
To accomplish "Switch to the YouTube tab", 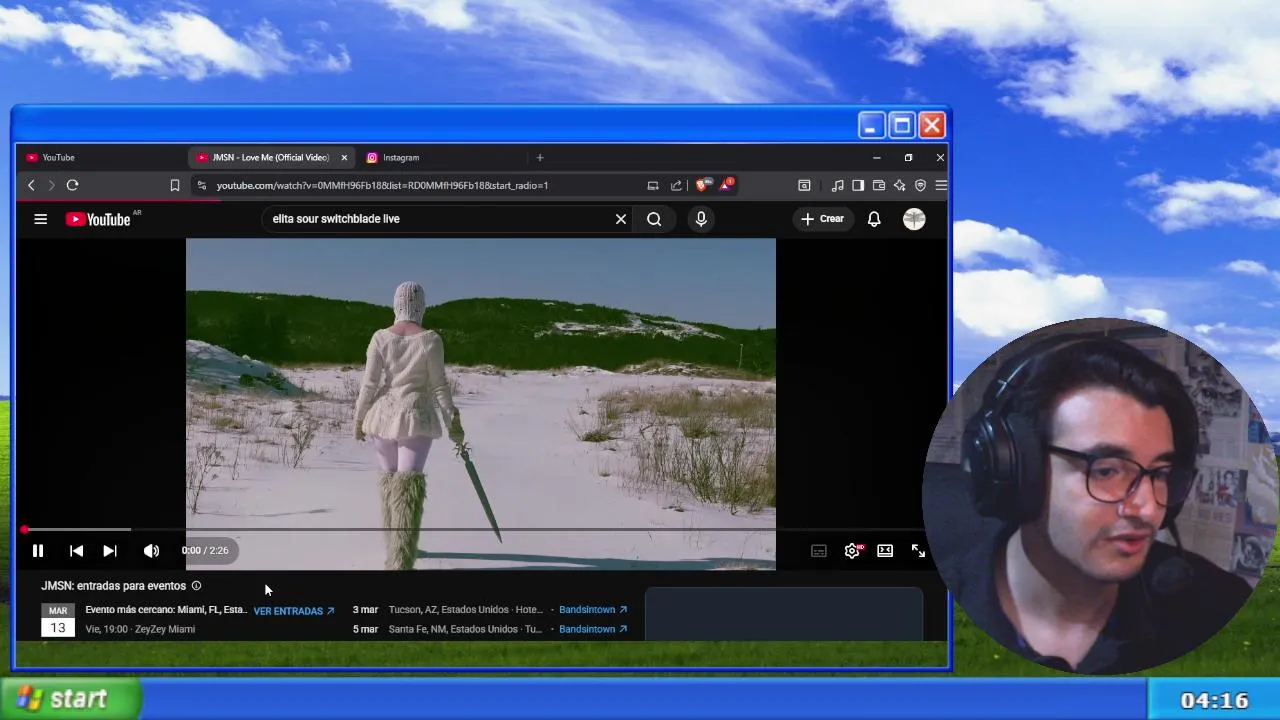I will click(x=100, y=157).
